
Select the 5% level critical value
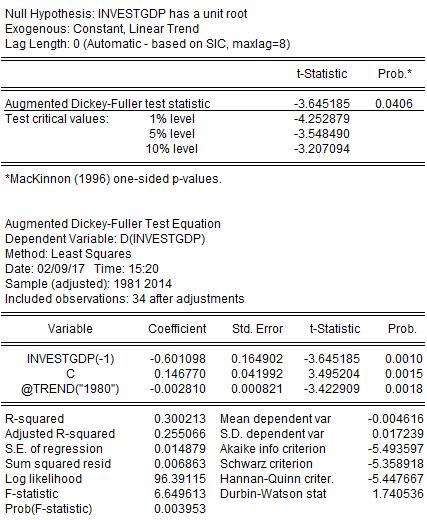coord(322,134)
